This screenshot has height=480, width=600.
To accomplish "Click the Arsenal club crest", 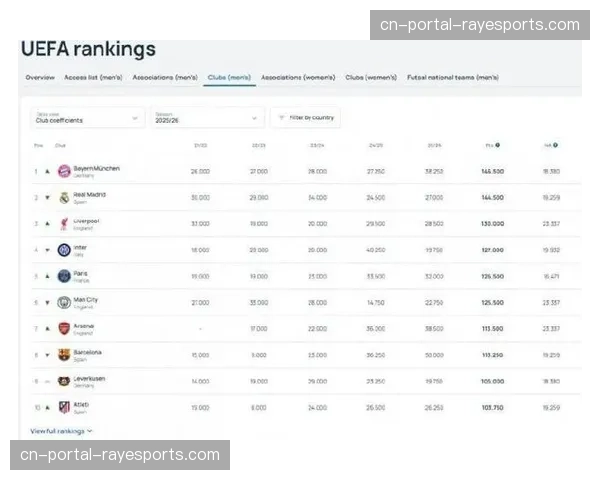I will point(64,328).
